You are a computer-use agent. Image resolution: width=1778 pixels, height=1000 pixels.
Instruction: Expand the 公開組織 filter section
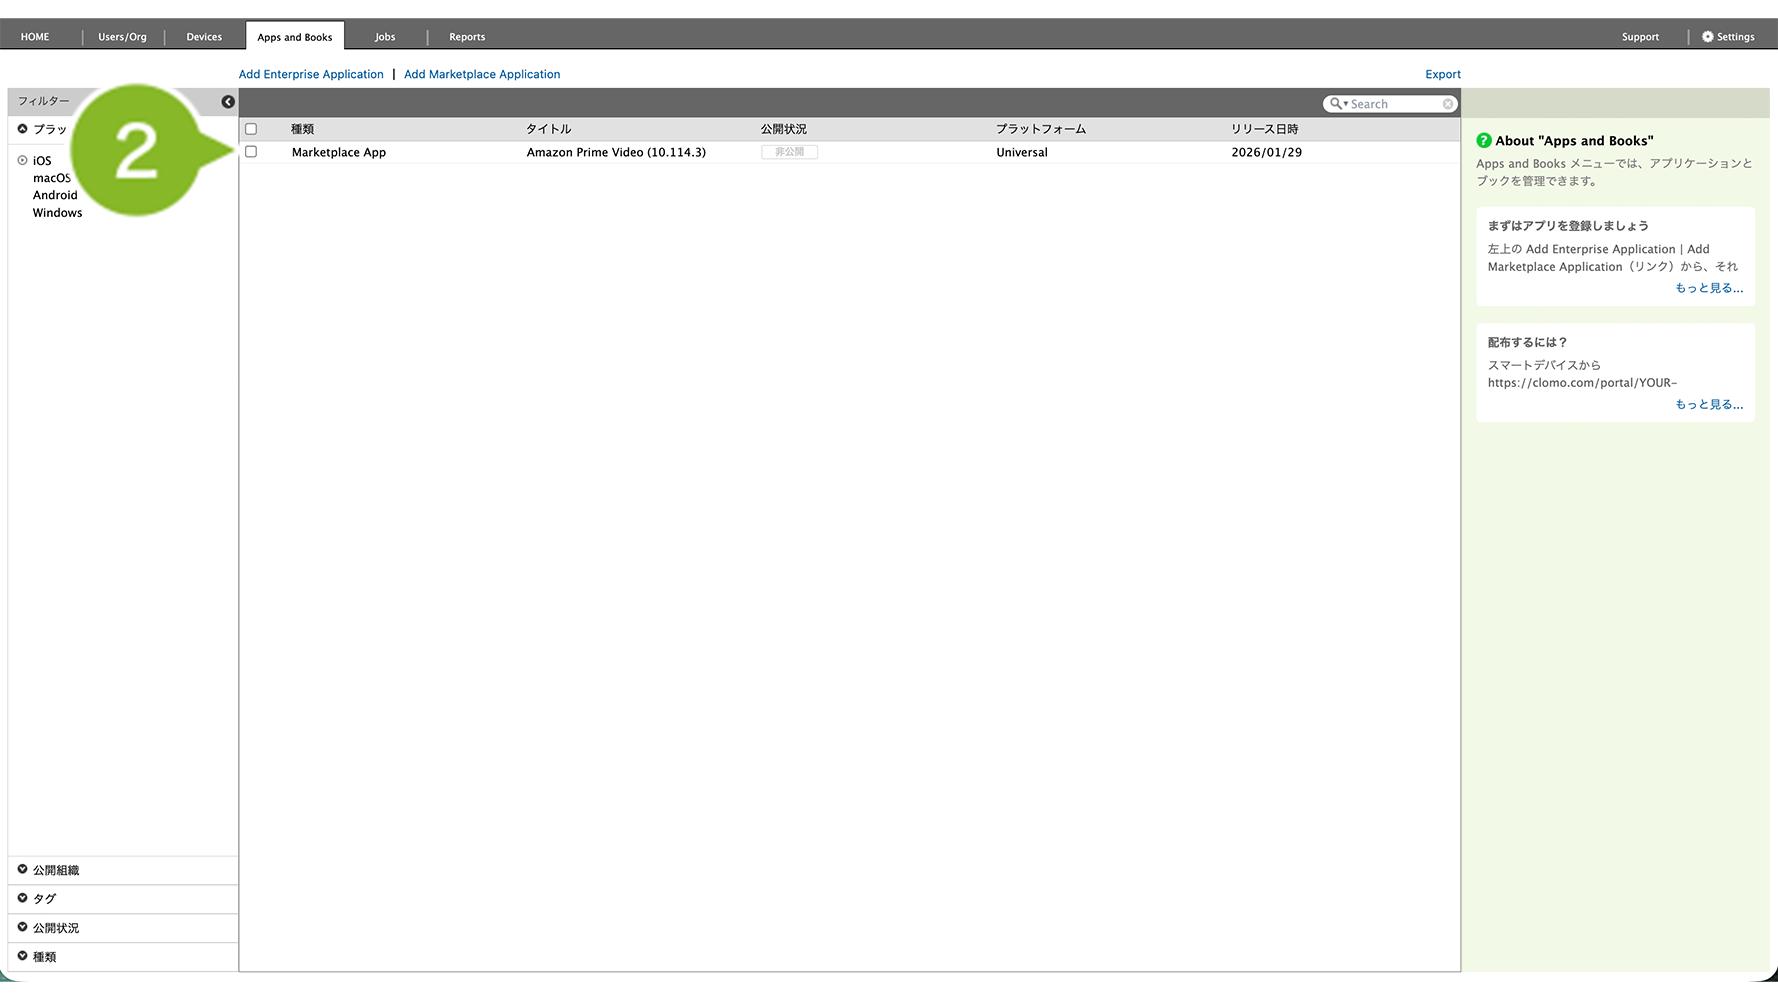pos(23,870)
